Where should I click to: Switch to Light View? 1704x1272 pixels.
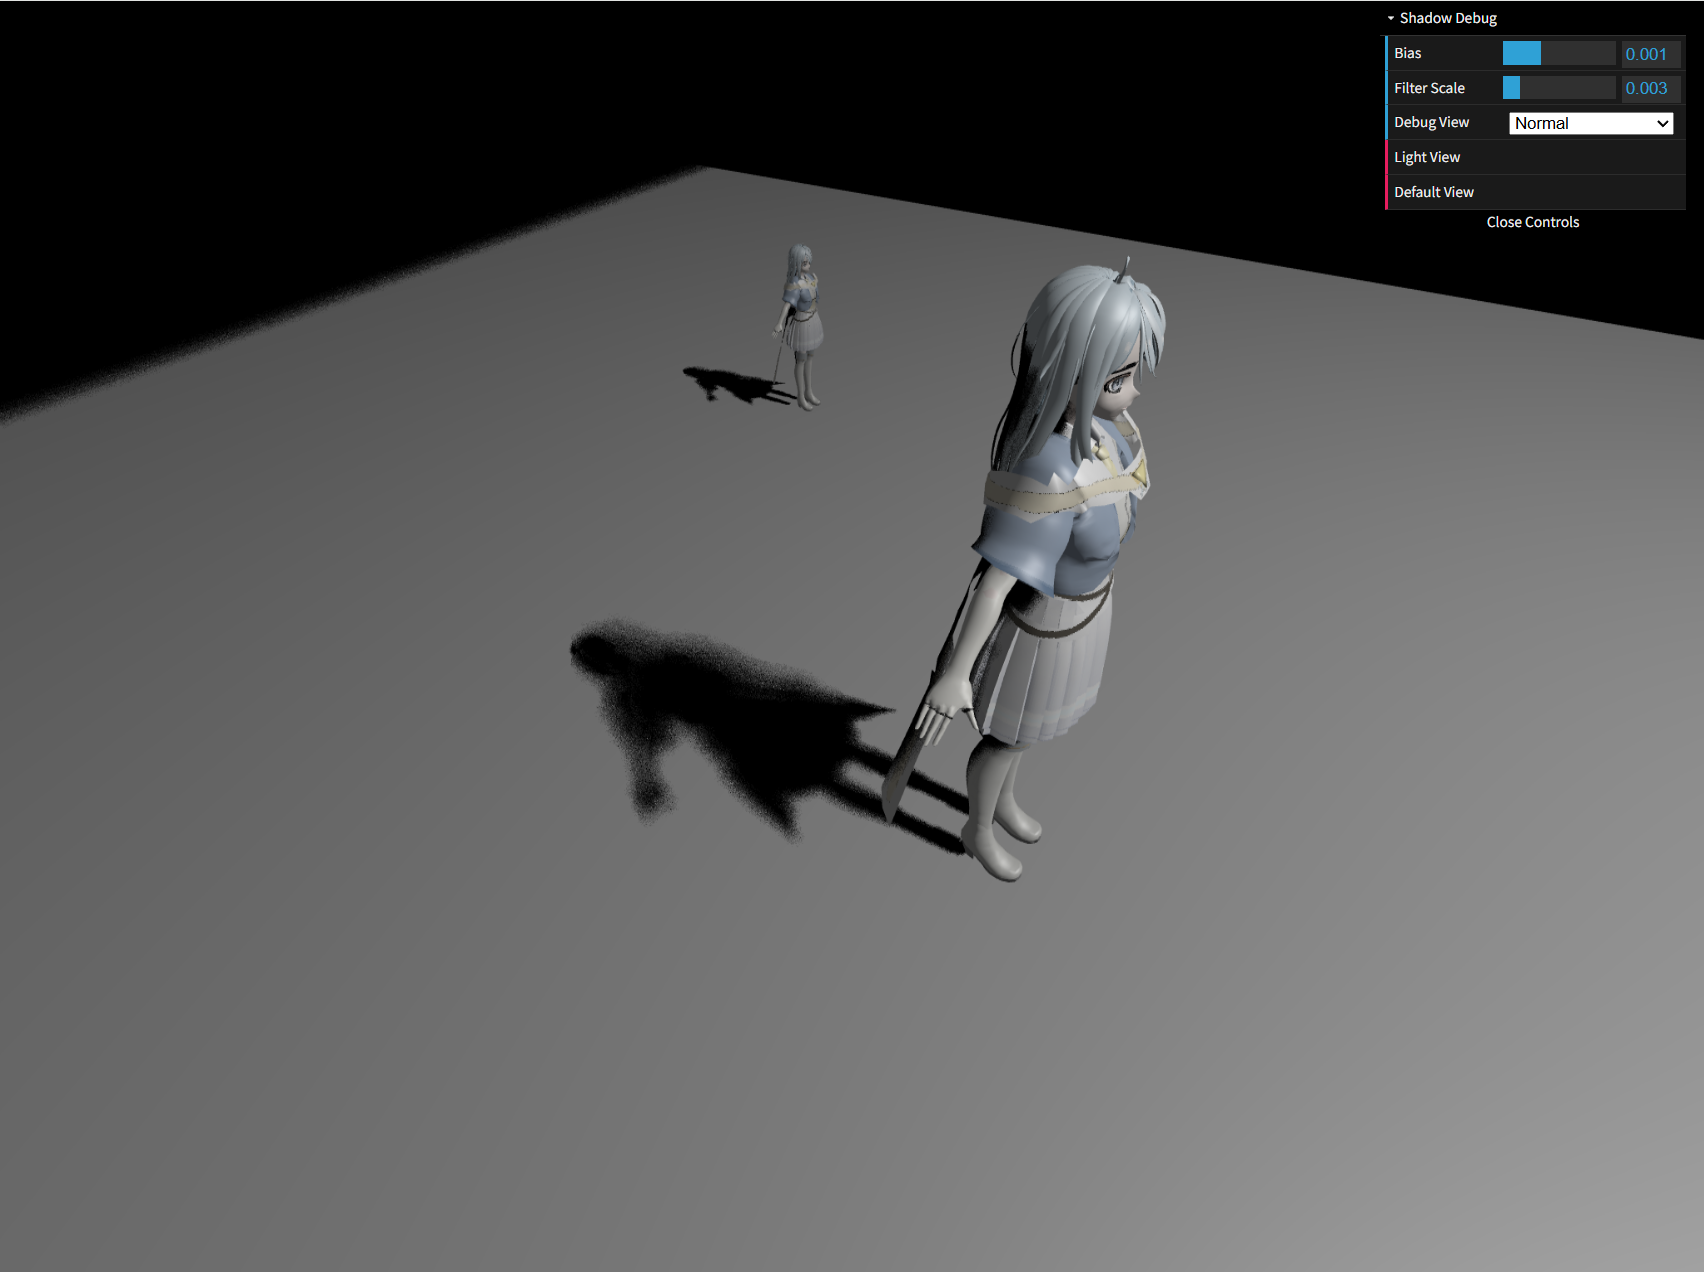click(1535, 157)
